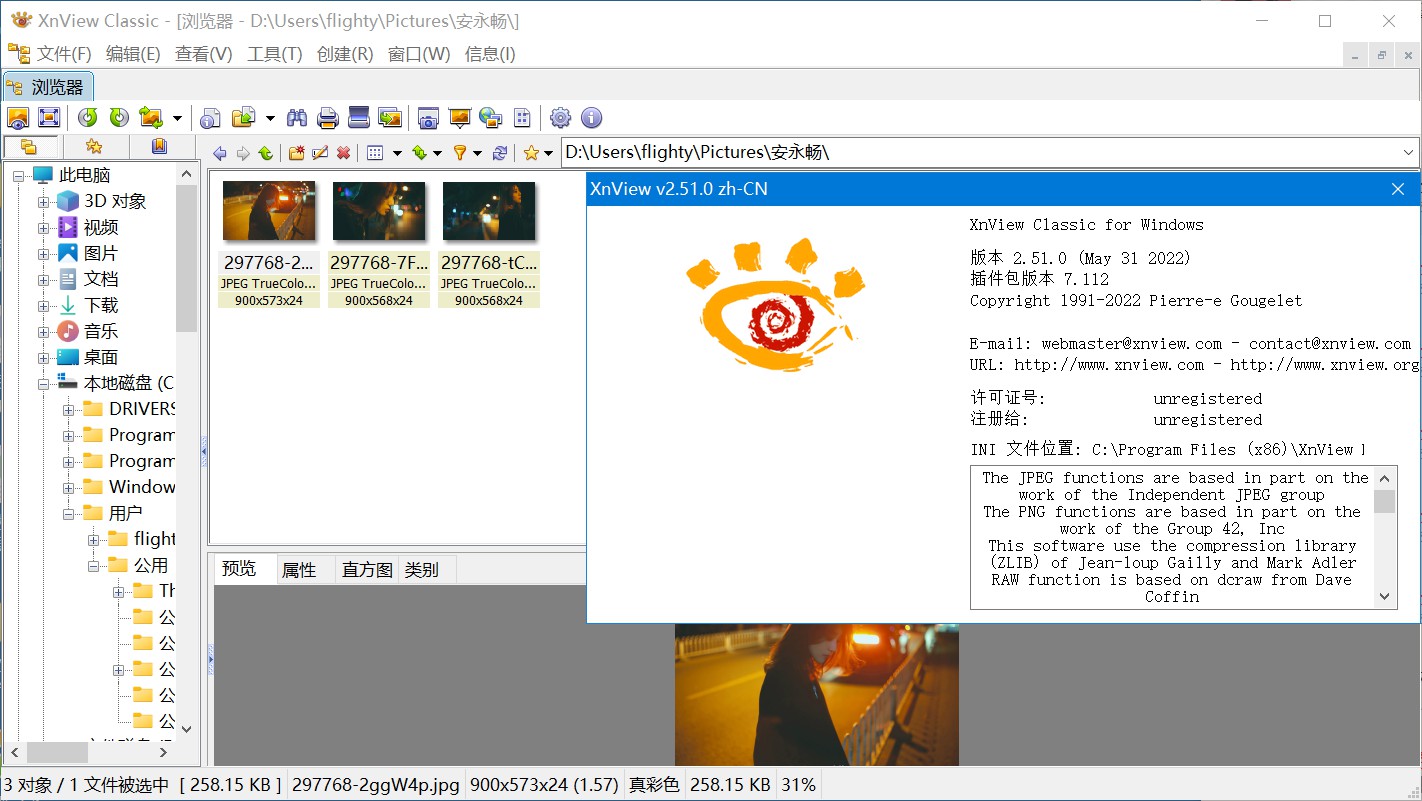This screenshot has width=1422, height=801.
Task: Select the 浏览器 document tab
Action: (48, 88)
